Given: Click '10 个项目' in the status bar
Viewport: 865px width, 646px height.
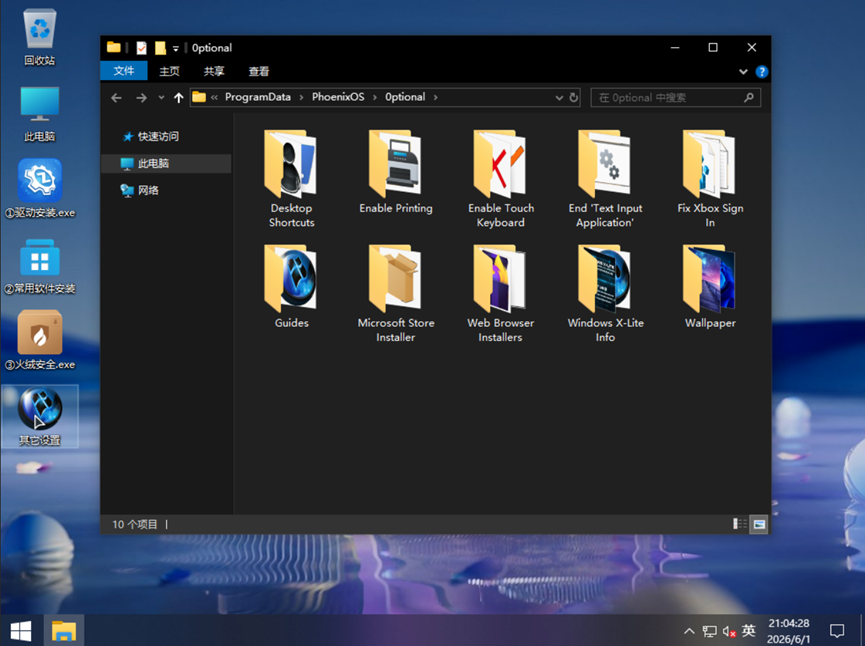Looking at the screenshot, I should (x=135, y=524).
